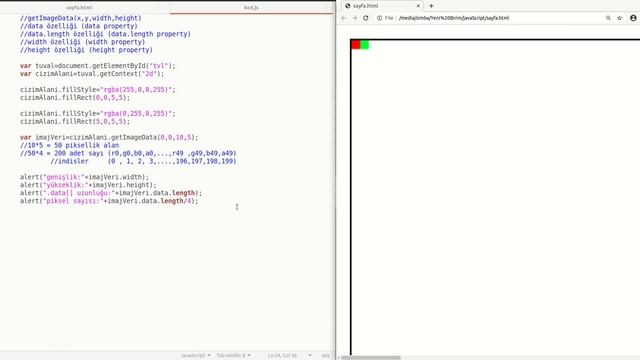This screenshot has height=360, width=640.
Task: Click the comment "//data.length özelliği"
Action: pyautogui.click(x=105, y=34)
